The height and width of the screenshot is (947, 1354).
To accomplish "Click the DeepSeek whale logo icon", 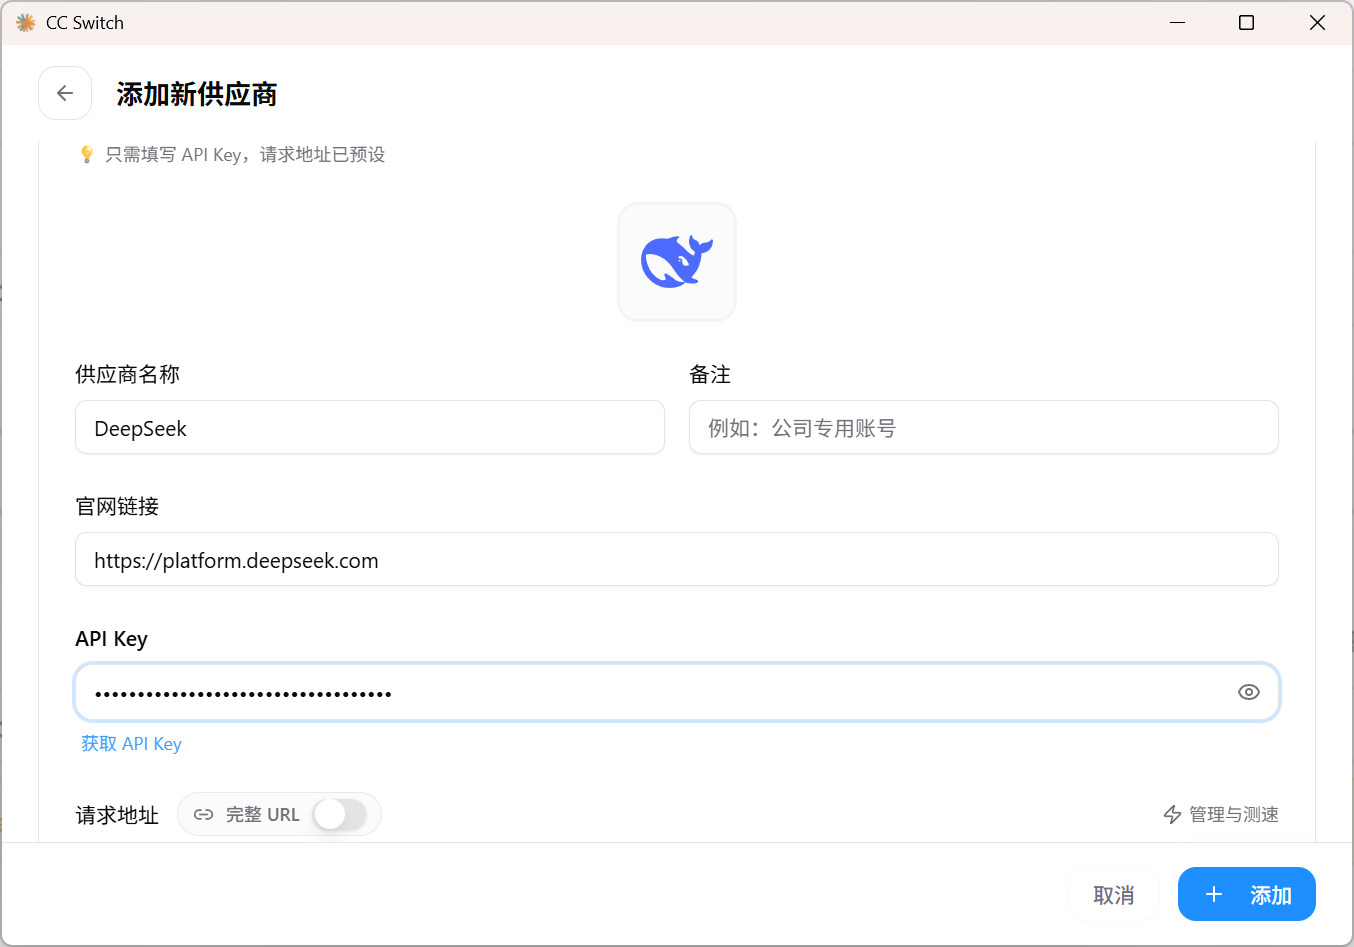I will pos(677,262).
